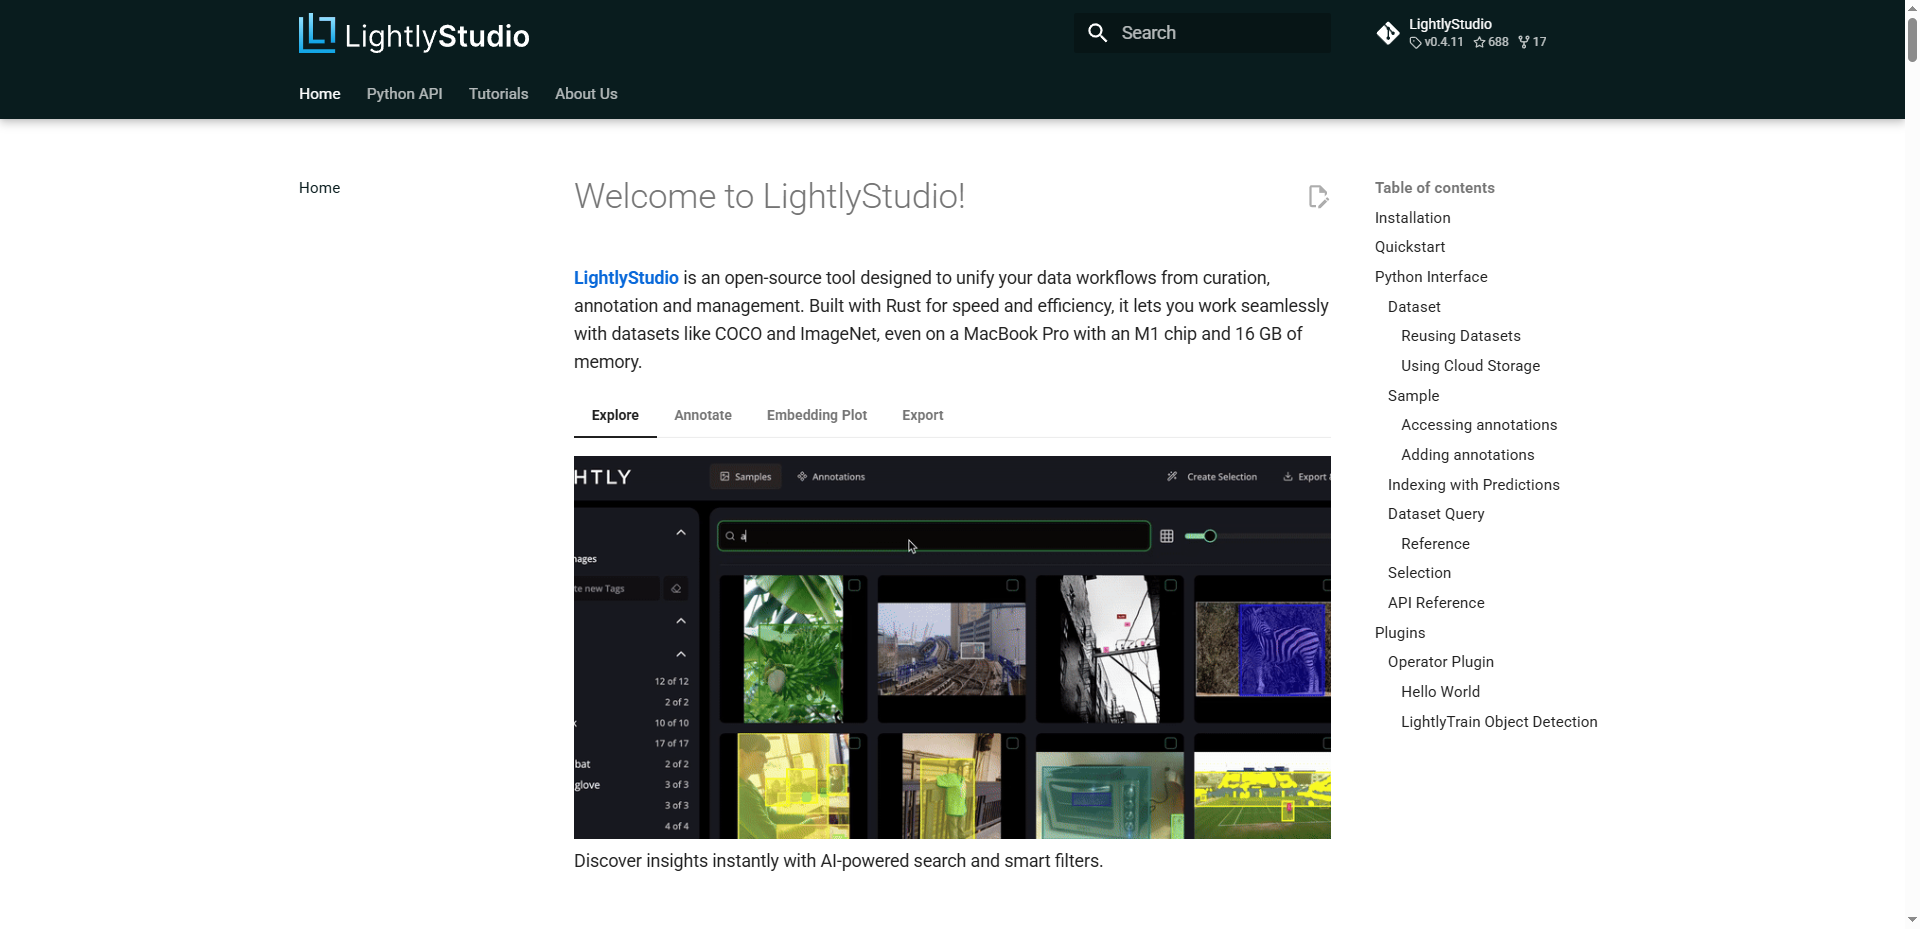Select the checkbox on the railway tracks image
This screenshot has height=929, width=1920.
[1012, 585]
